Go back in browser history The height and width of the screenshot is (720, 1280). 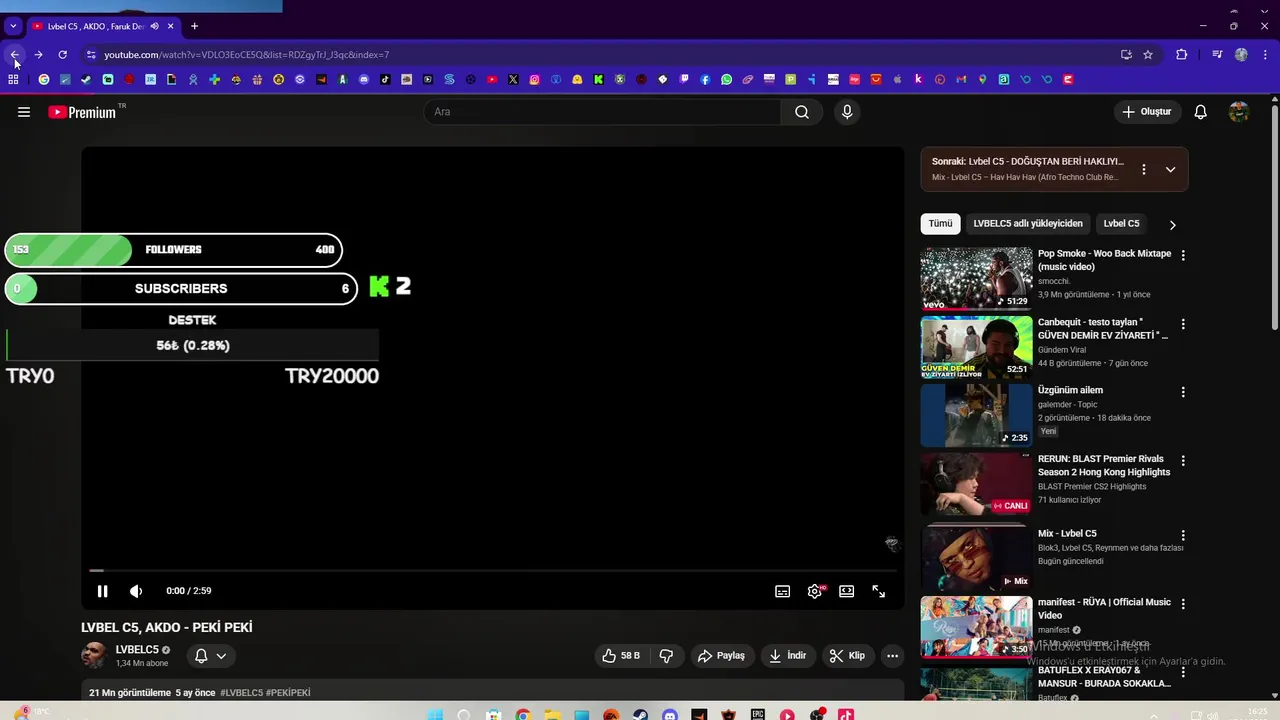click(14, 55)
